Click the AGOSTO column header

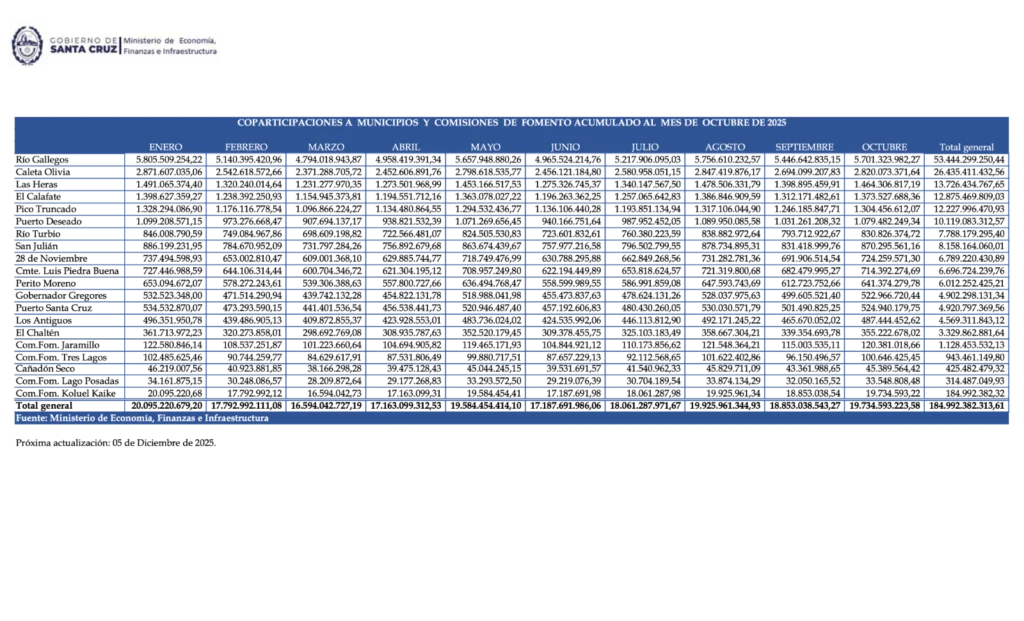pyautogui.click(x=725, y=147)
